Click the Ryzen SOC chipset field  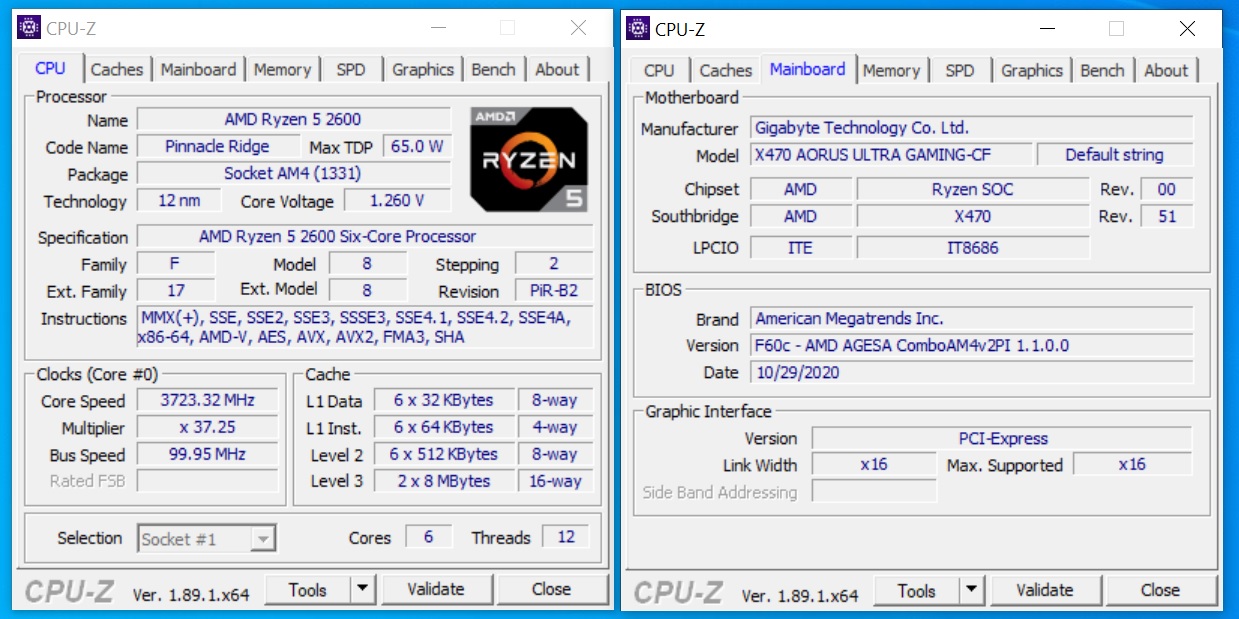point(973,189)
